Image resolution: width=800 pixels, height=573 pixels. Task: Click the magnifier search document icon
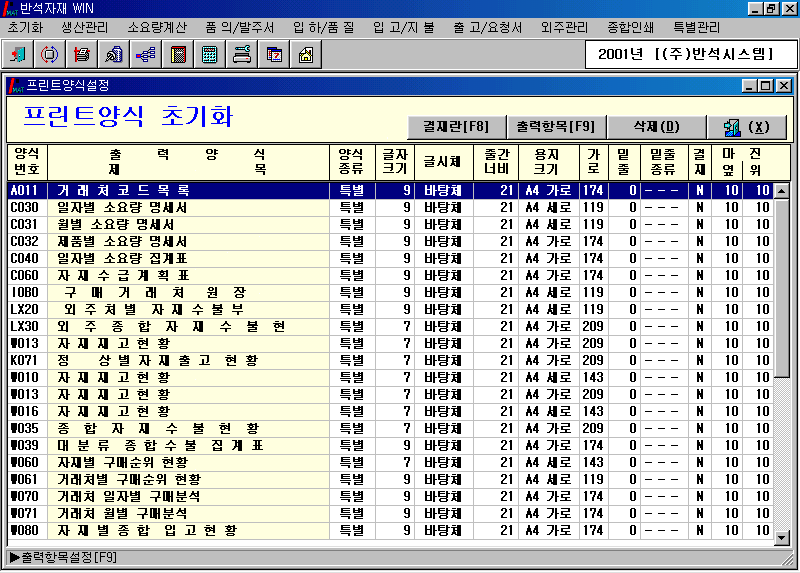[x=114, y=54]
